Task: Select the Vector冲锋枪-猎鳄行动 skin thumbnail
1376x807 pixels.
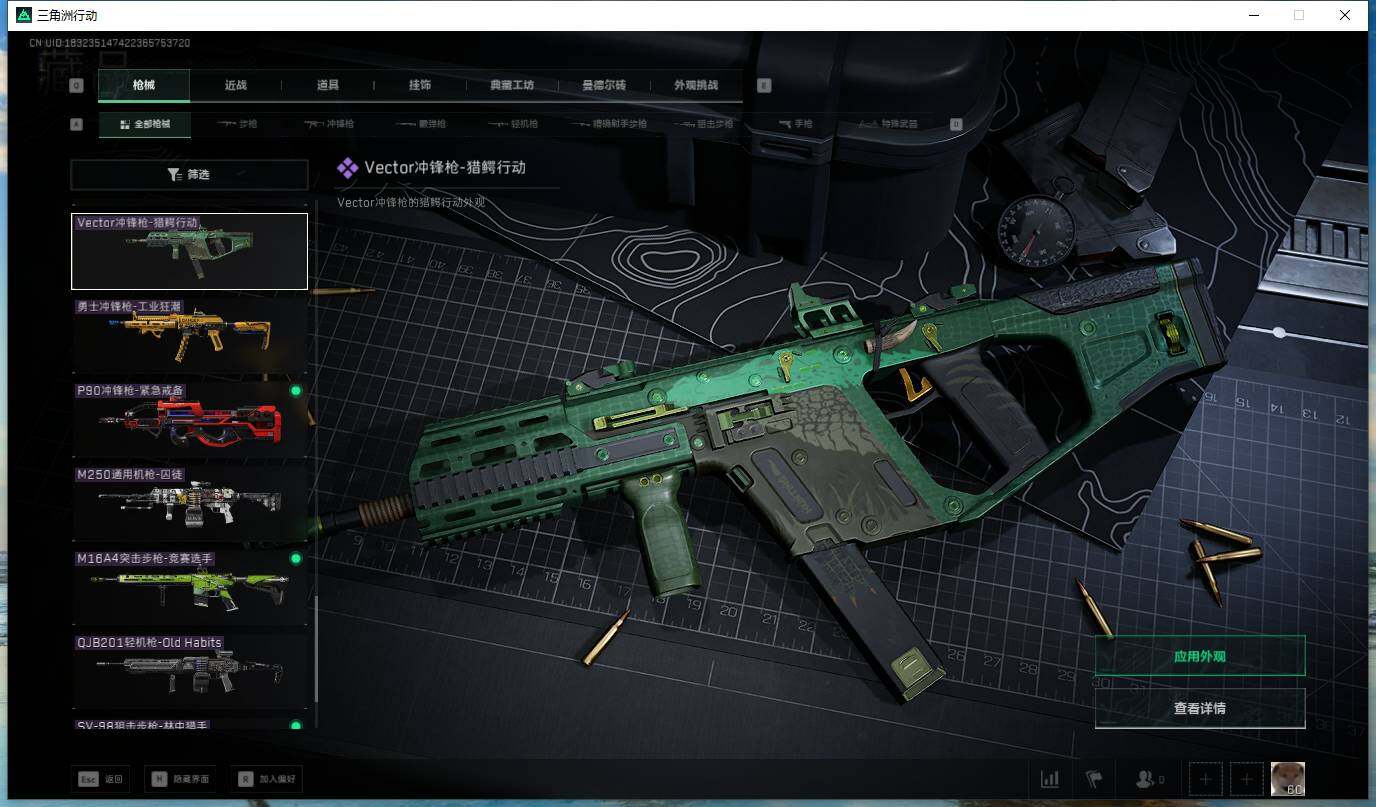Action: 189,251
